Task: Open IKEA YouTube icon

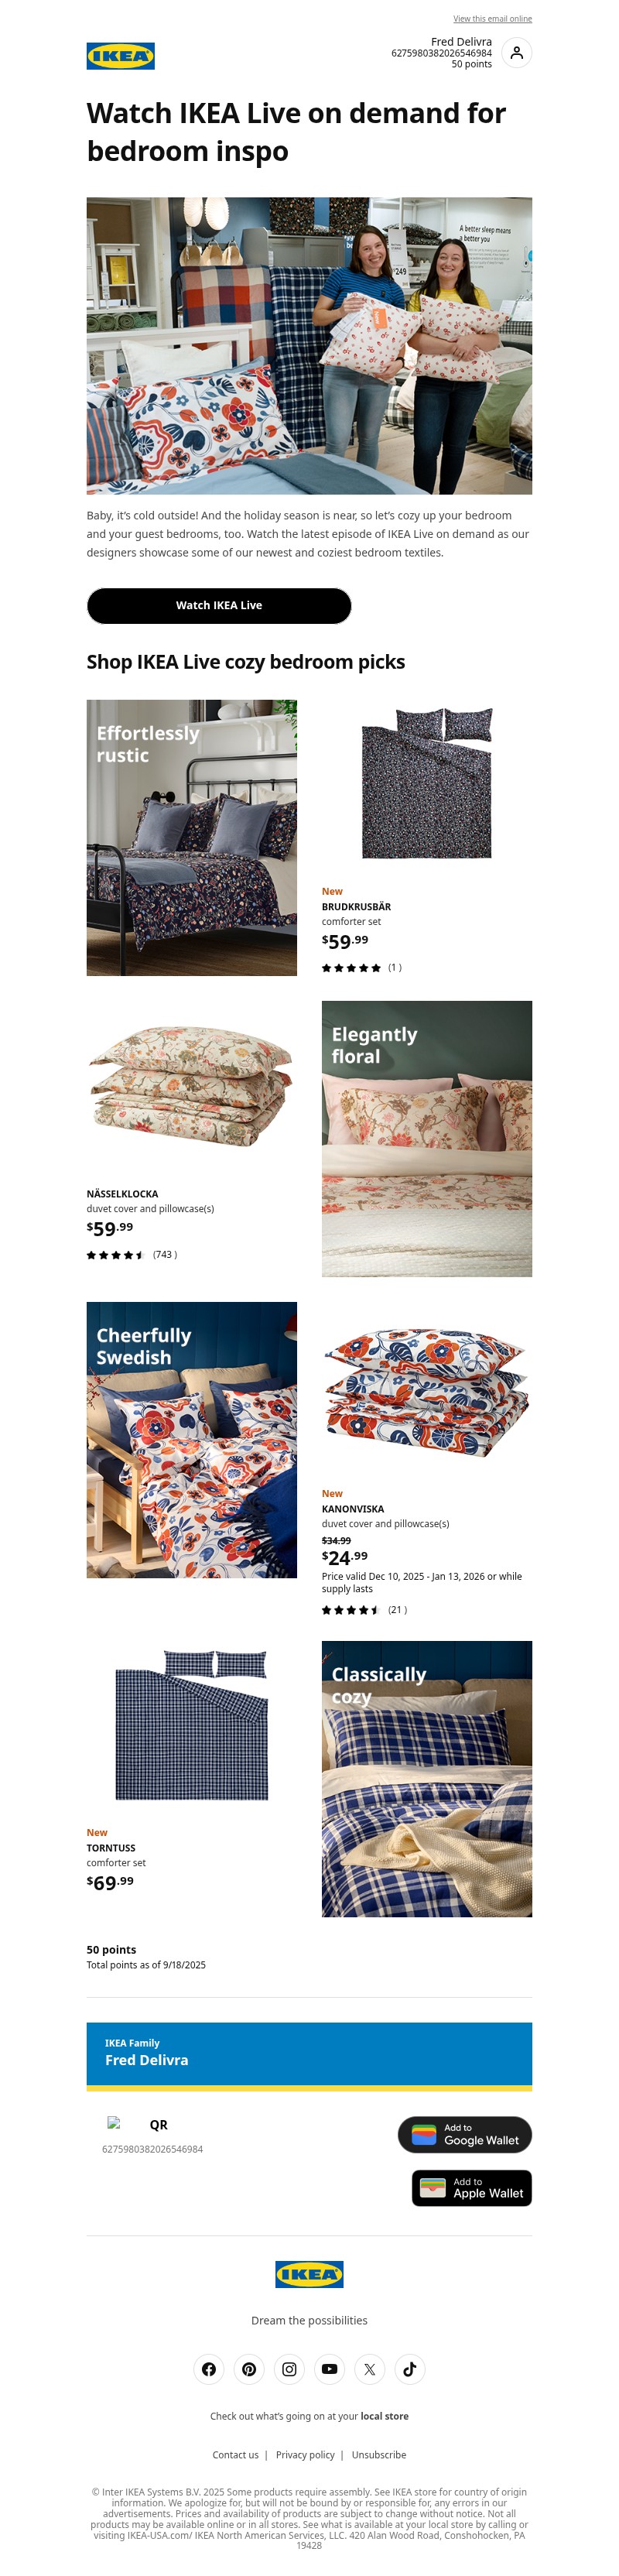Action: (329, 2369)
